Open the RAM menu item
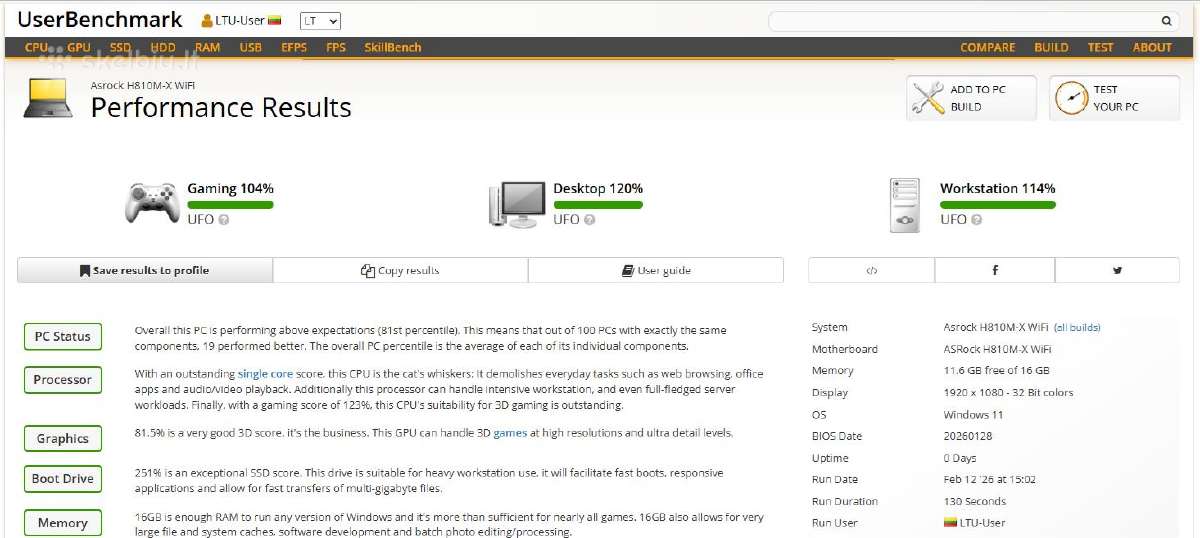The width and height of the screenshot is (1200, 538). tap(208, 47)
